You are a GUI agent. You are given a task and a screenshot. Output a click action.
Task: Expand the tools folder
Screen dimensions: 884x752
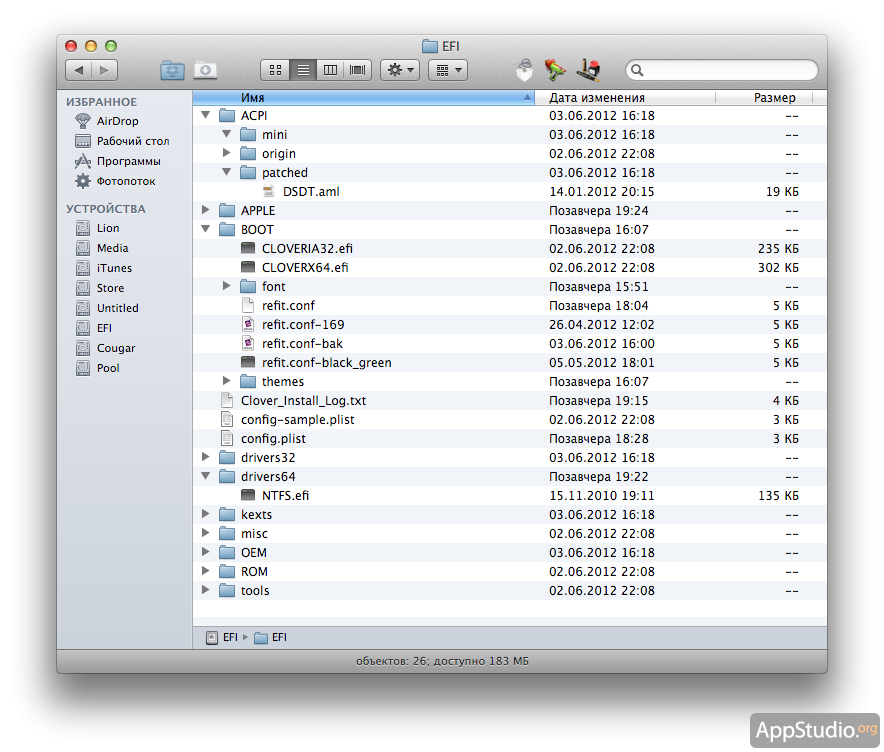click(206, 590)
